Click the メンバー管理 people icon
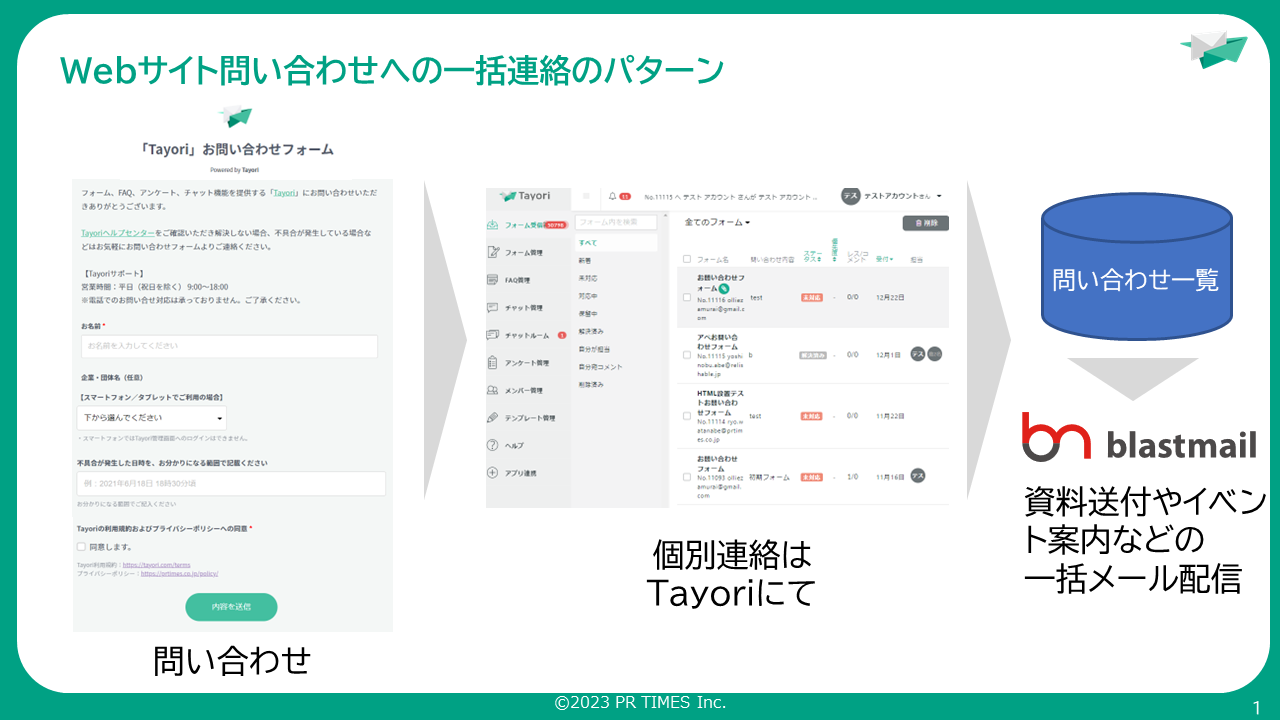Viewport: 1280px width, 720px height. pos(492,390)
